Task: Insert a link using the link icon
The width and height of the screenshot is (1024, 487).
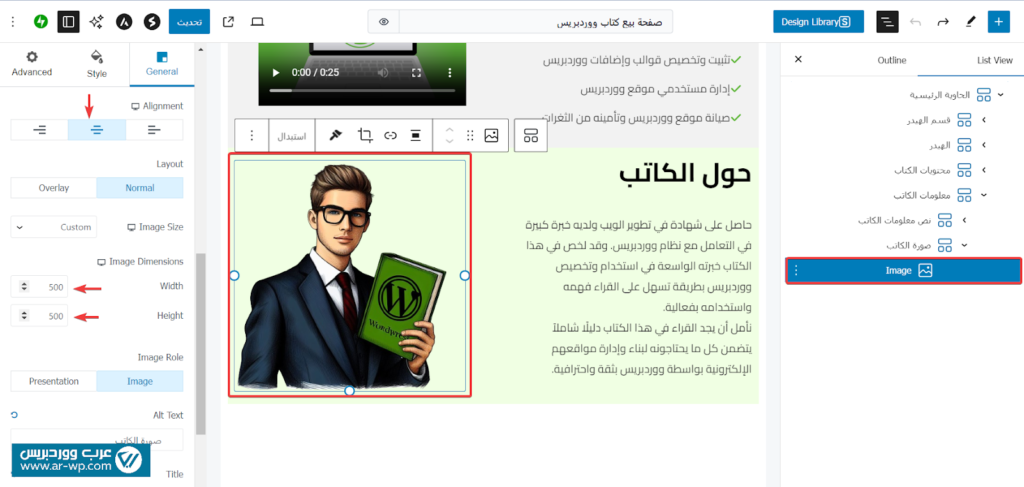Action: [391, 135]
